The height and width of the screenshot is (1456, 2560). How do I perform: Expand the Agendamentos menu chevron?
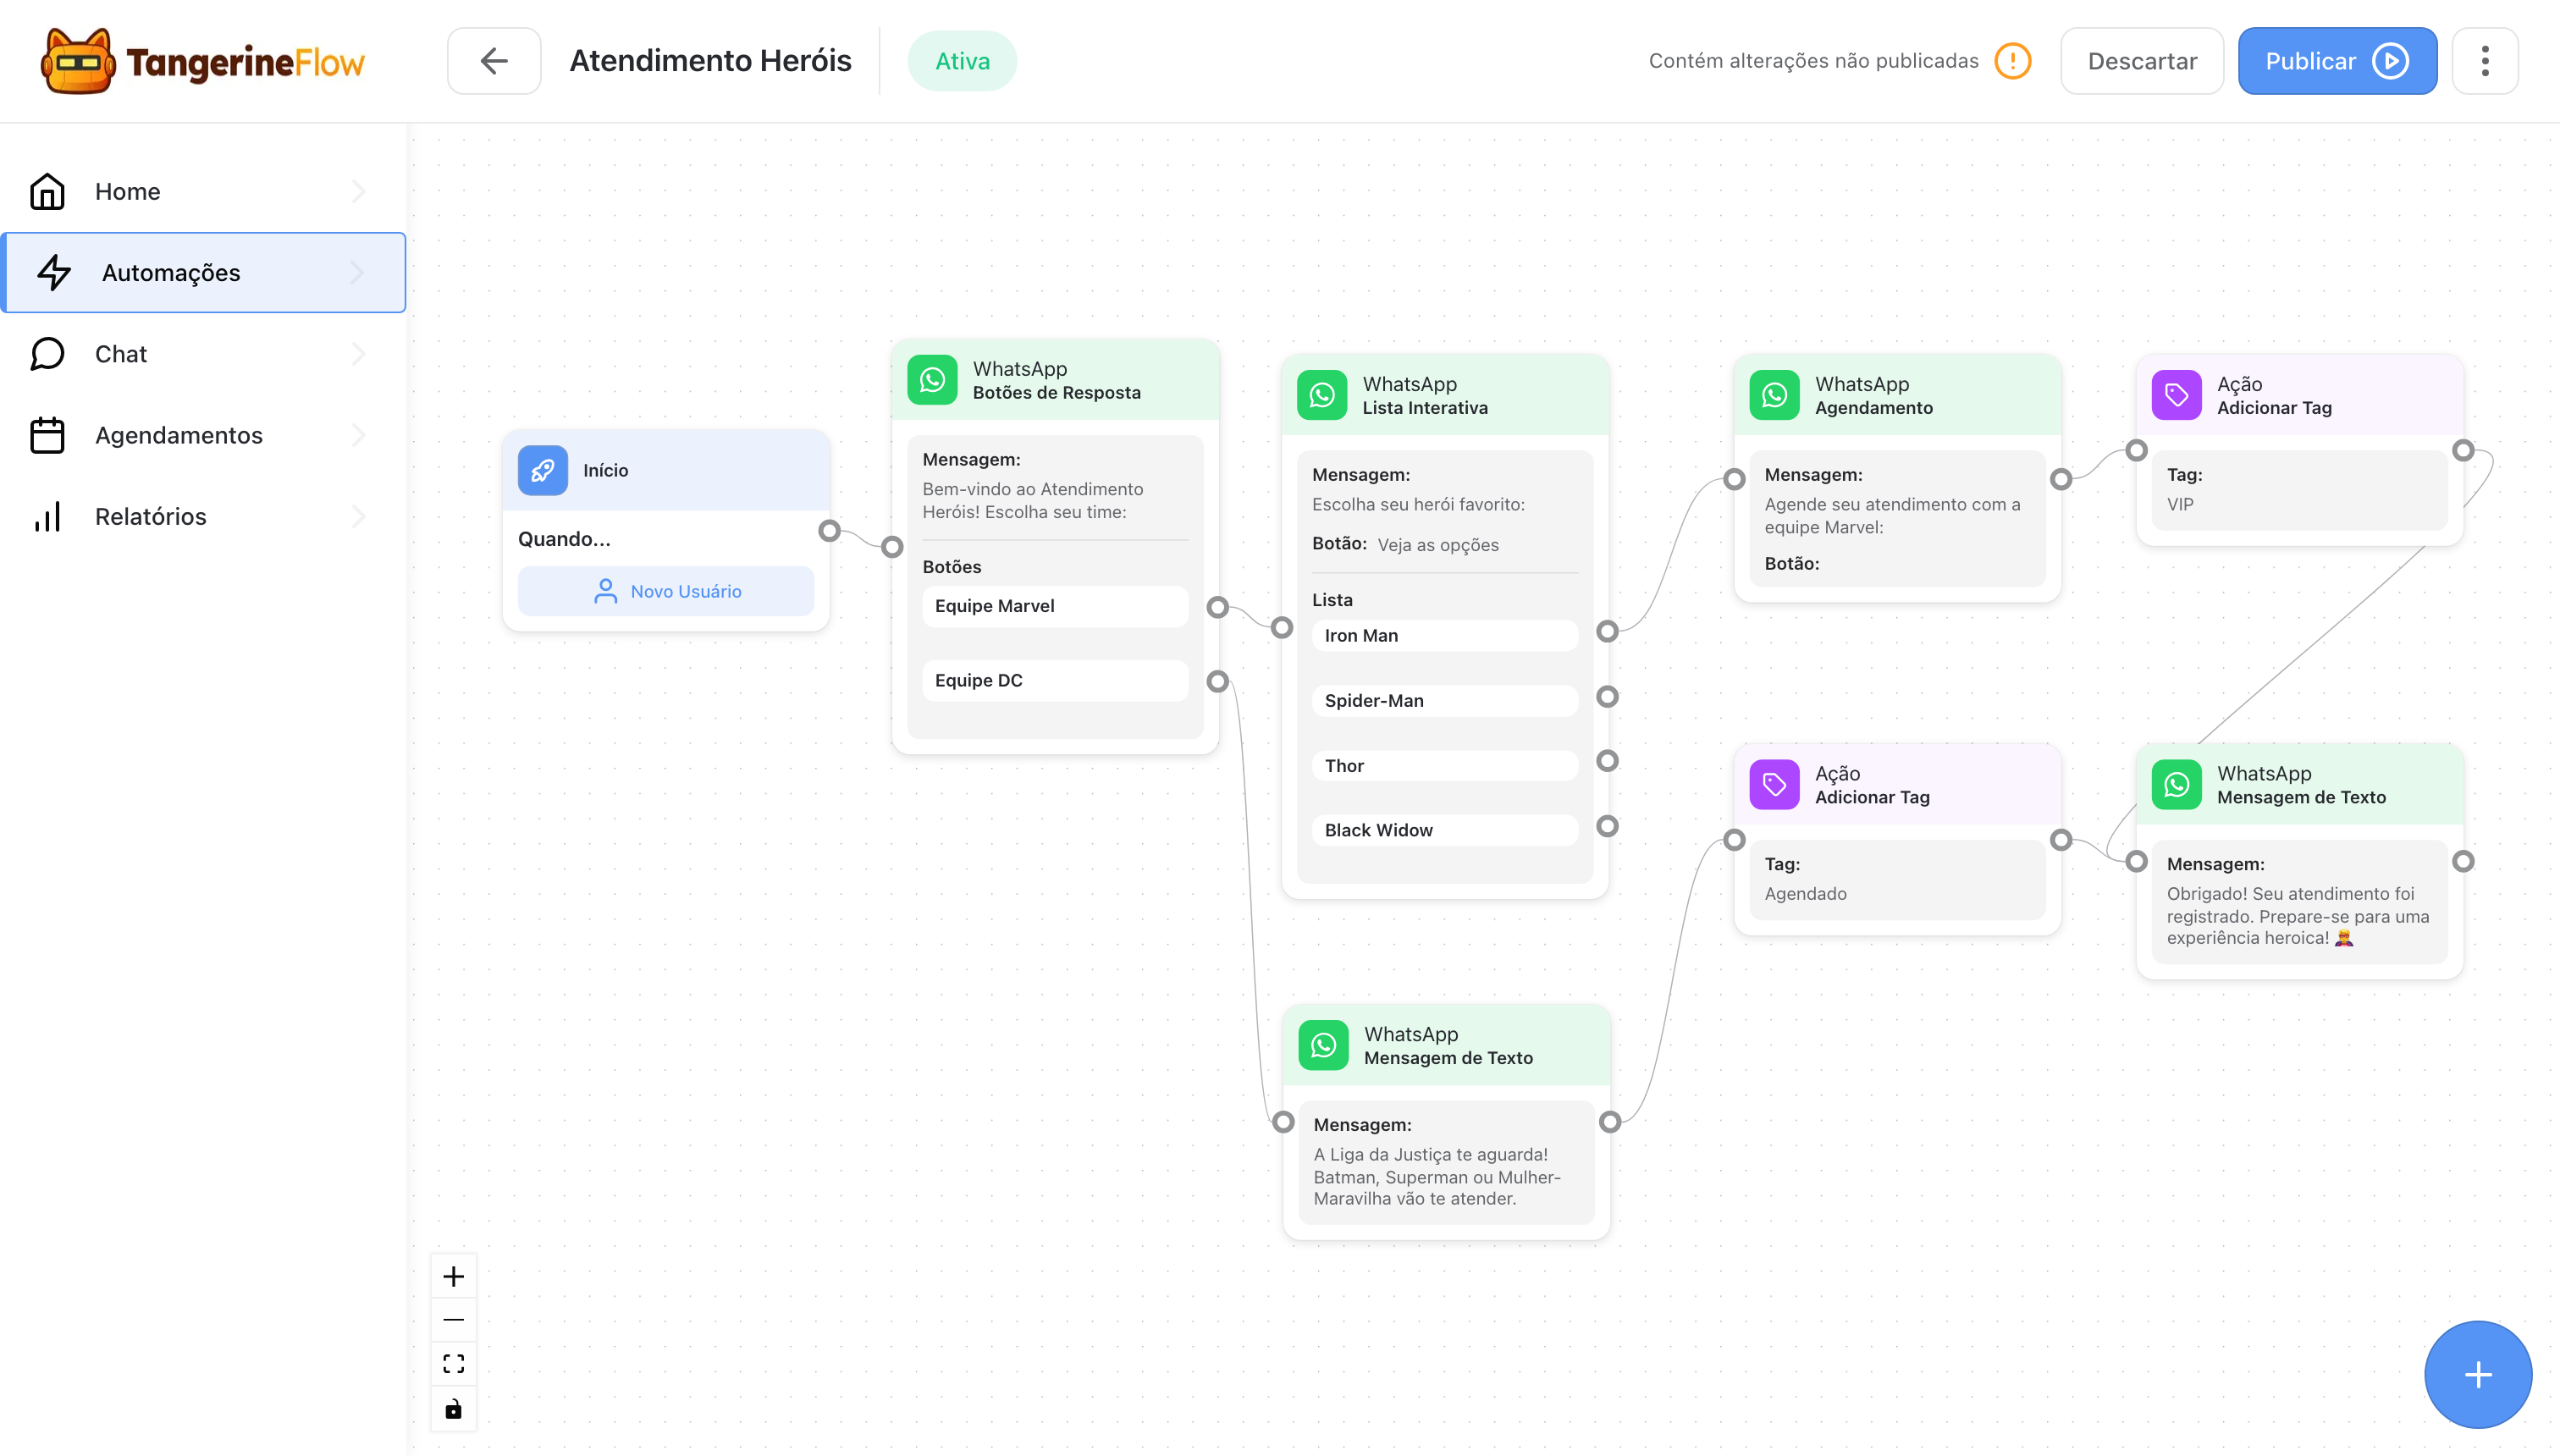[359, 435]
